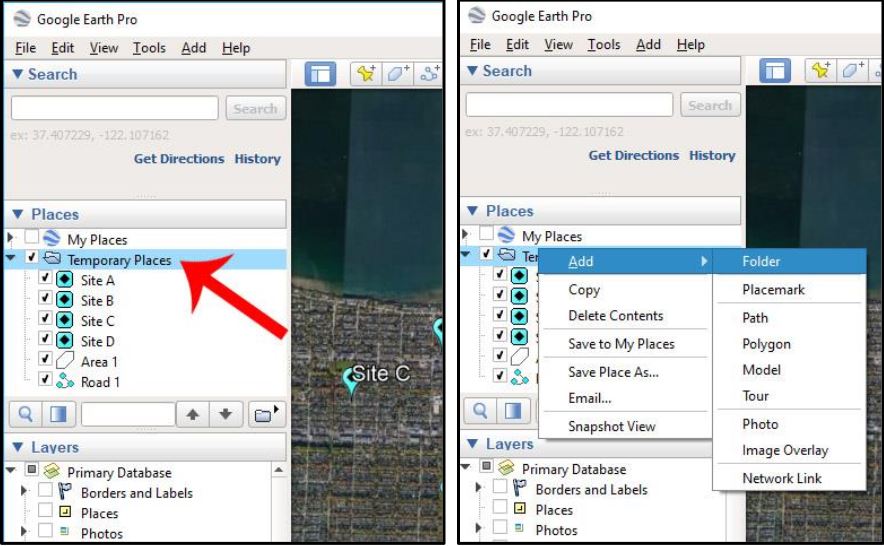Click the Area 1 polygon icon in left window
The width and height of the screenshot is (884, 546).
(x=65, y=361)
